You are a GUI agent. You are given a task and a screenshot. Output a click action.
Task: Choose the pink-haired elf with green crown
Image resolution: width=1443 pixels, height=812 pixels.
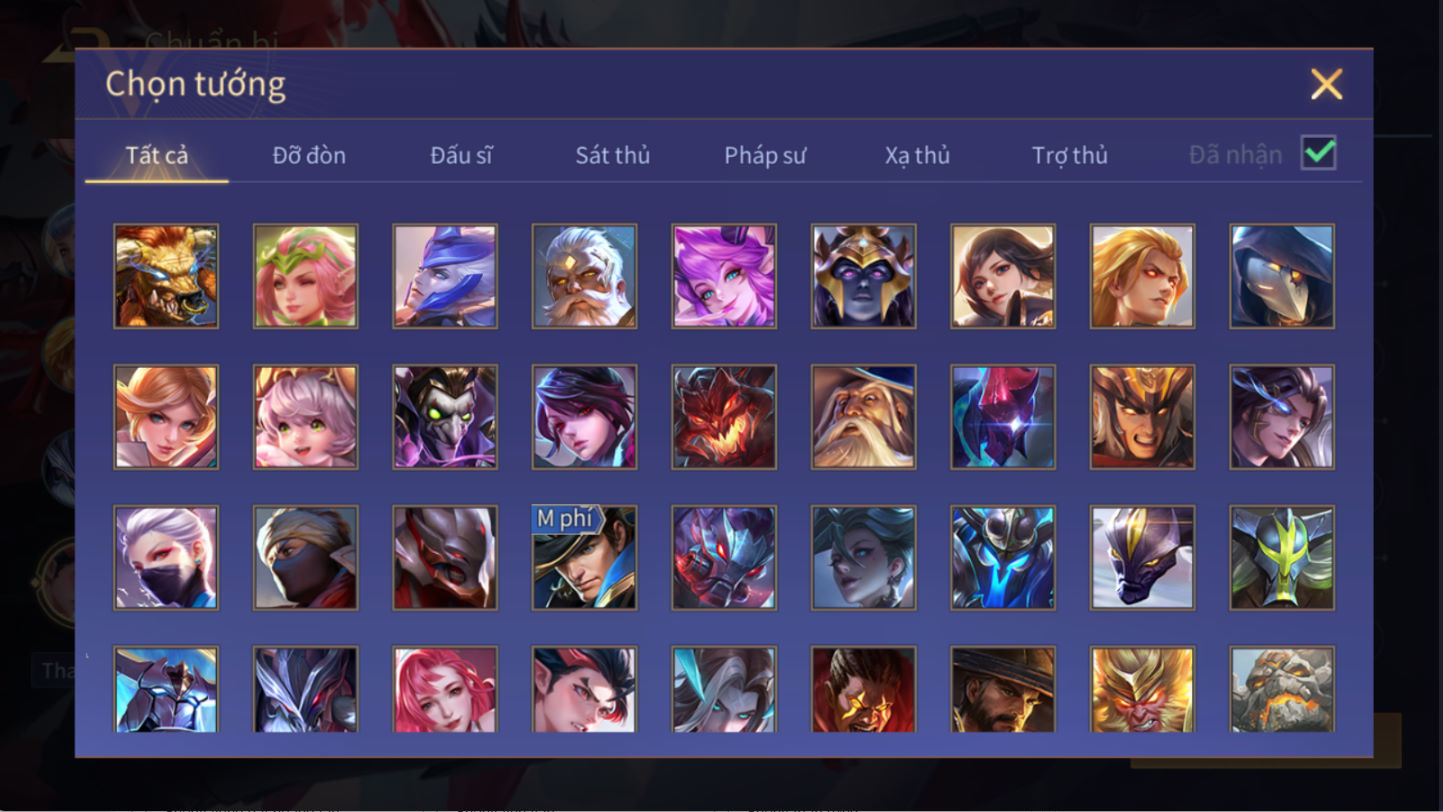(305, 276)
